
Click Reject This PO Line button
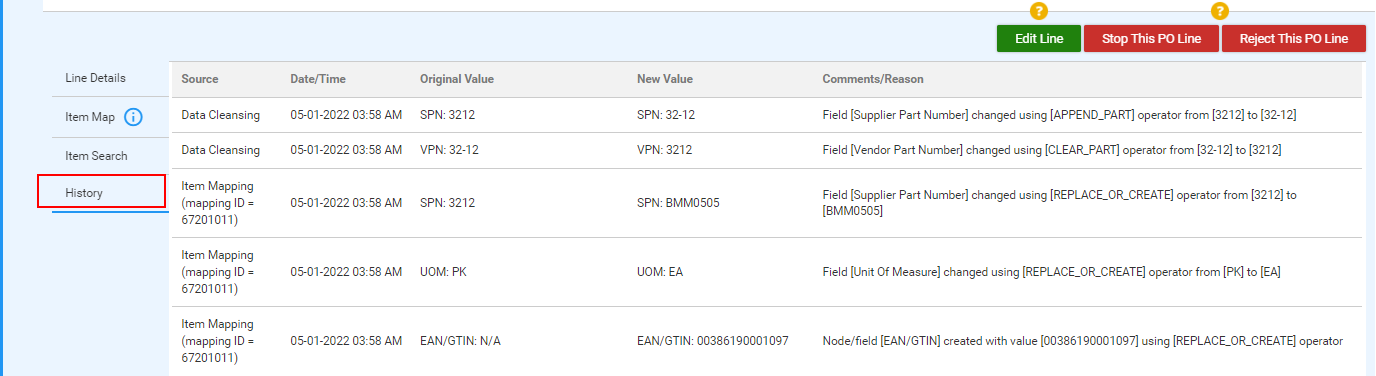pyautogui.click(x=1293, y=39)
